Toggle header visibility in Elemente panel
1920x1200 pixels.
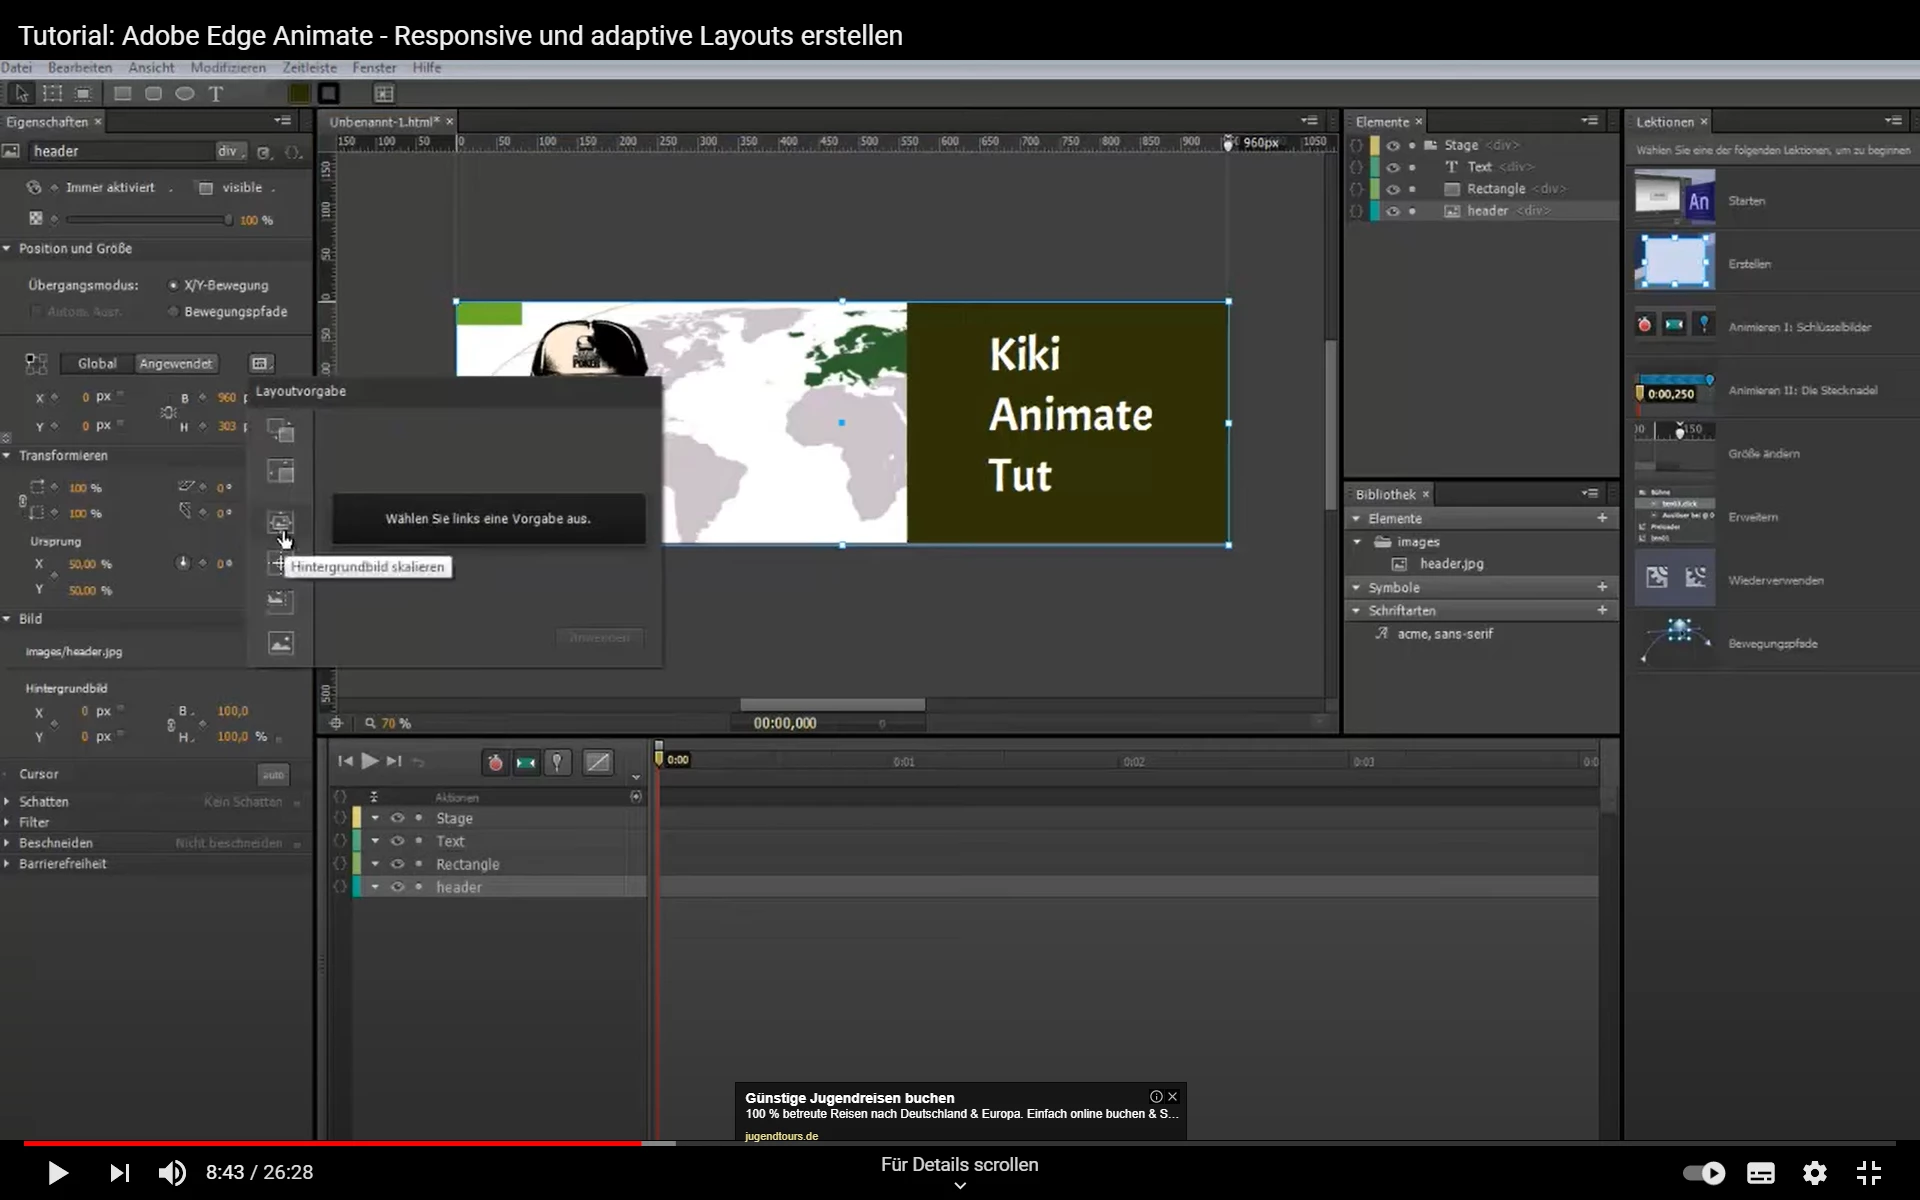click(x=1392, y=211)
